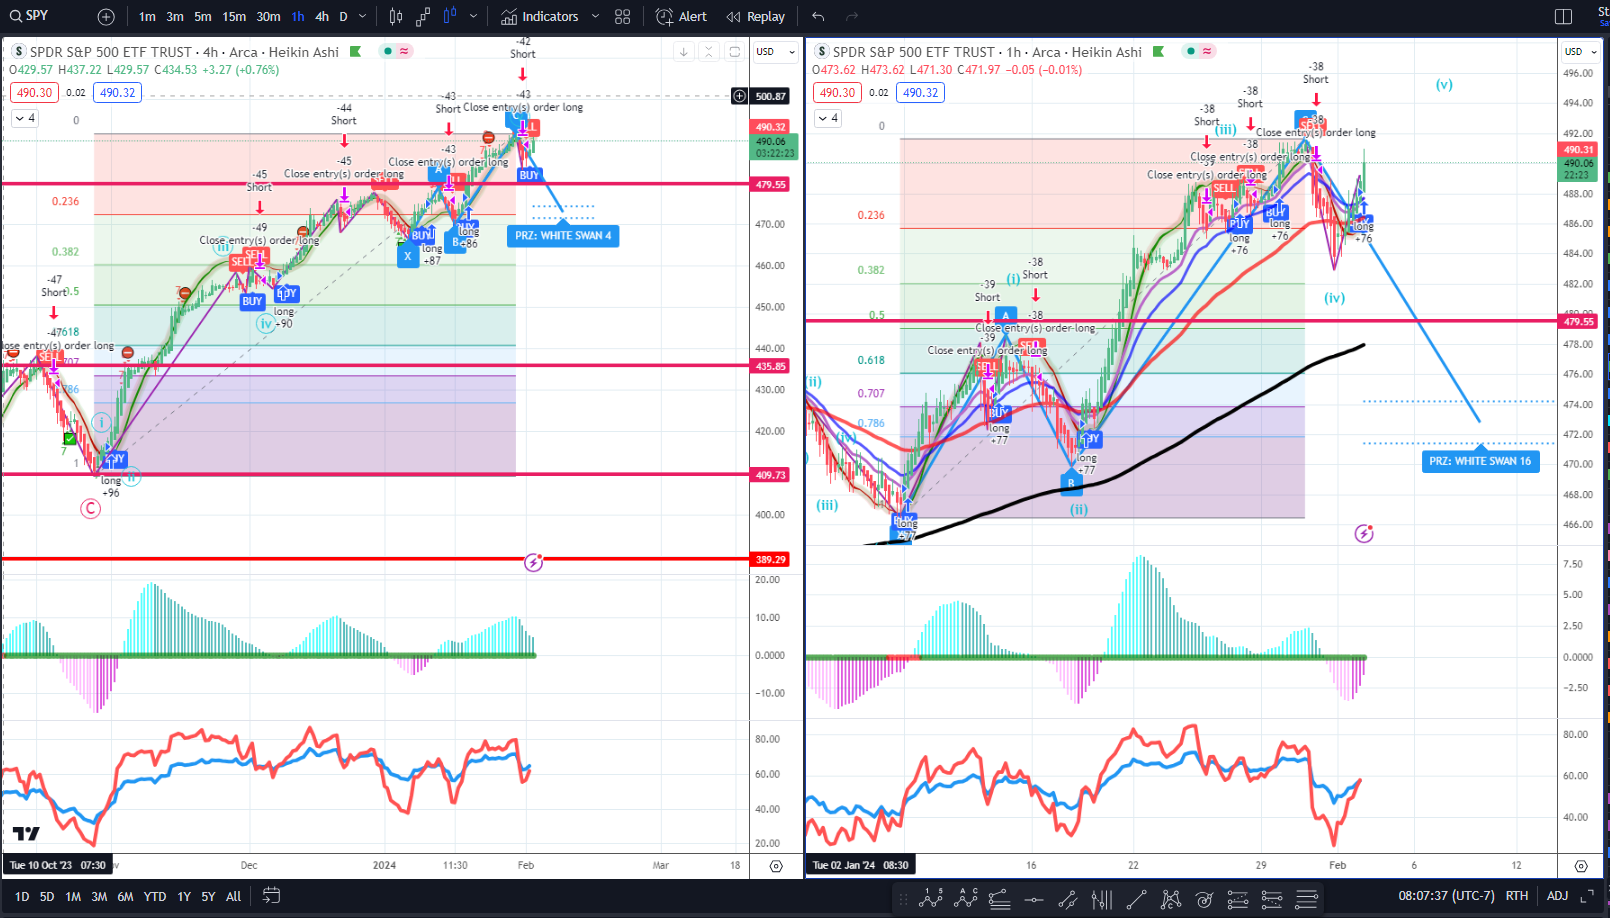
Task: Toggle the ADJ adjusted data setting
Action: [1557, 896]
